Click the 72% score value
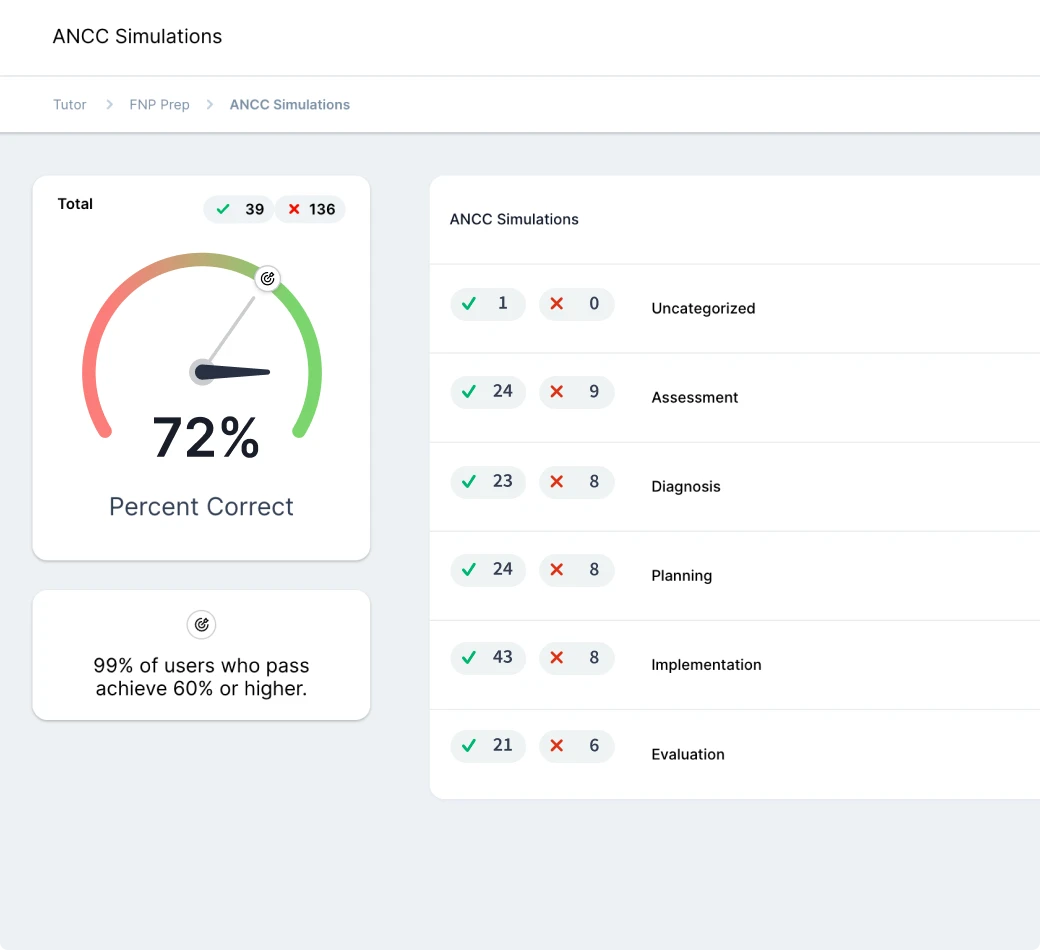The image size is (1040, 950). click(206, 437)
